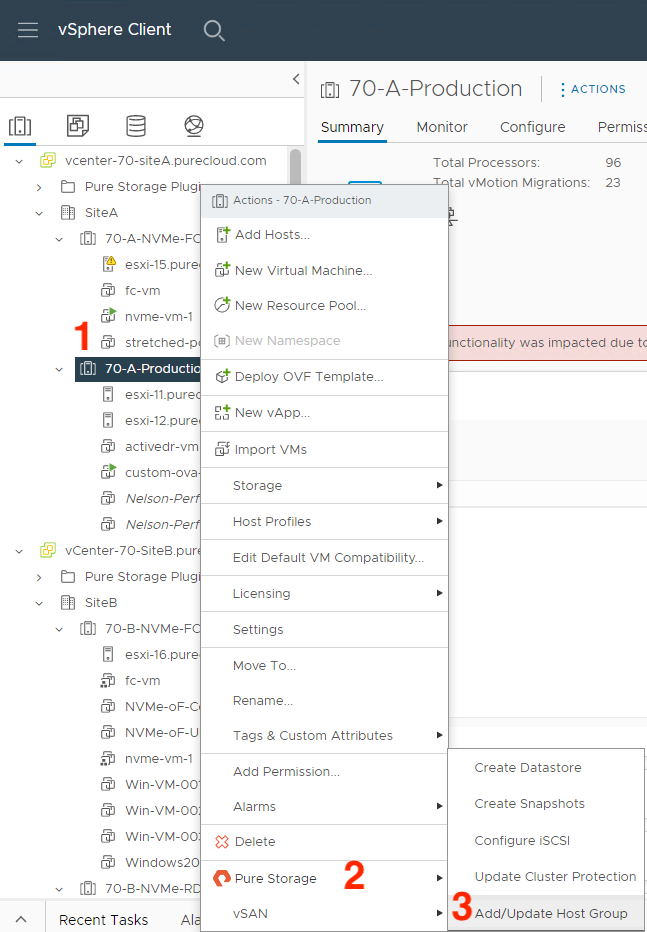Select Create Snapshots option

point(546,804)
